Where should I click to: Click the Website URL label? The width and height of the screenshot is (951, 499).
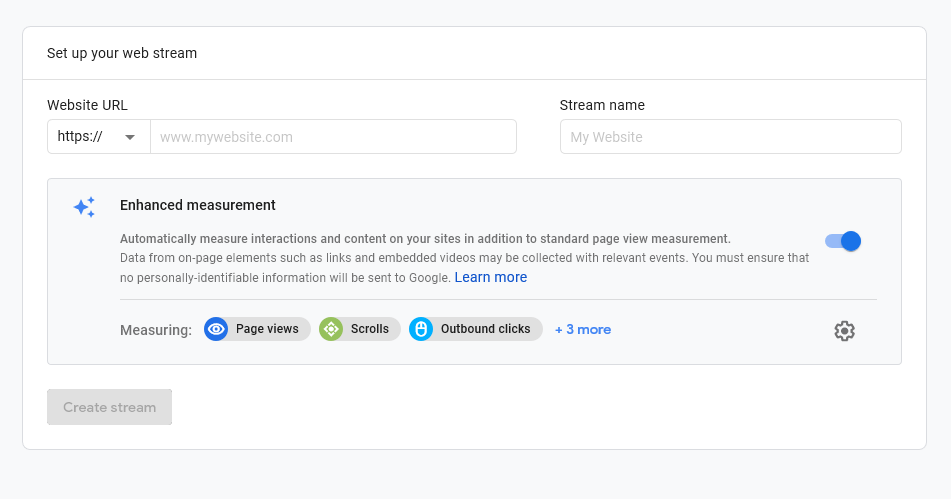(87, 105)
